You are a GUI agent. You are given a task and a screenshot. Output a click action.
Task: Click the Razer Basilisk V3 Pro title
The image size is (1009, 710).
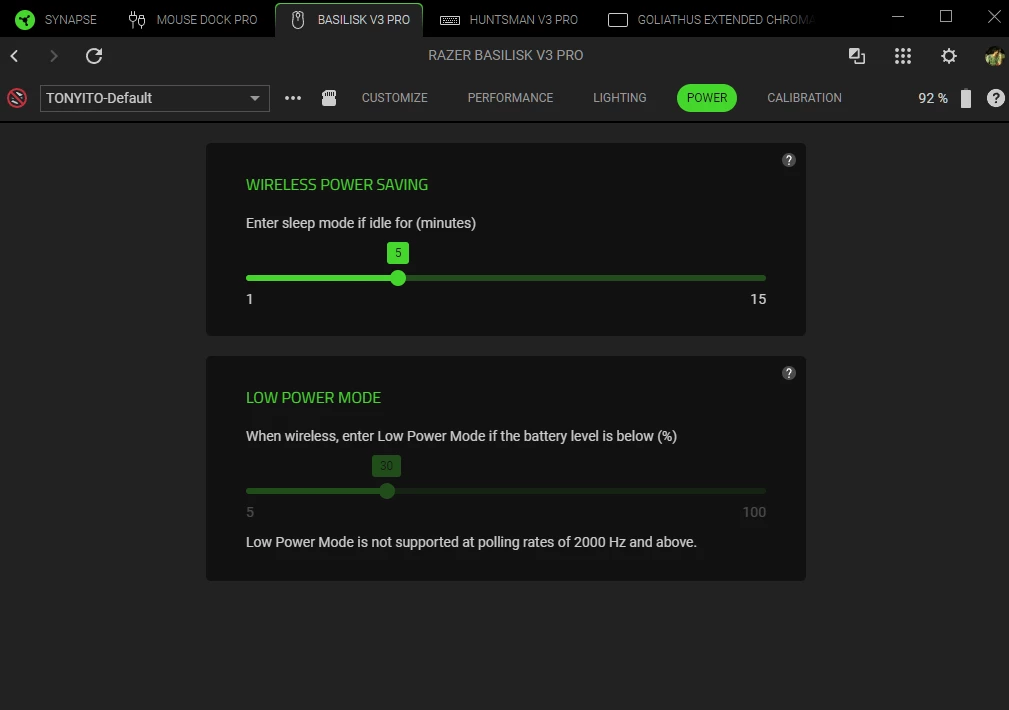click(x=505, y=55)
